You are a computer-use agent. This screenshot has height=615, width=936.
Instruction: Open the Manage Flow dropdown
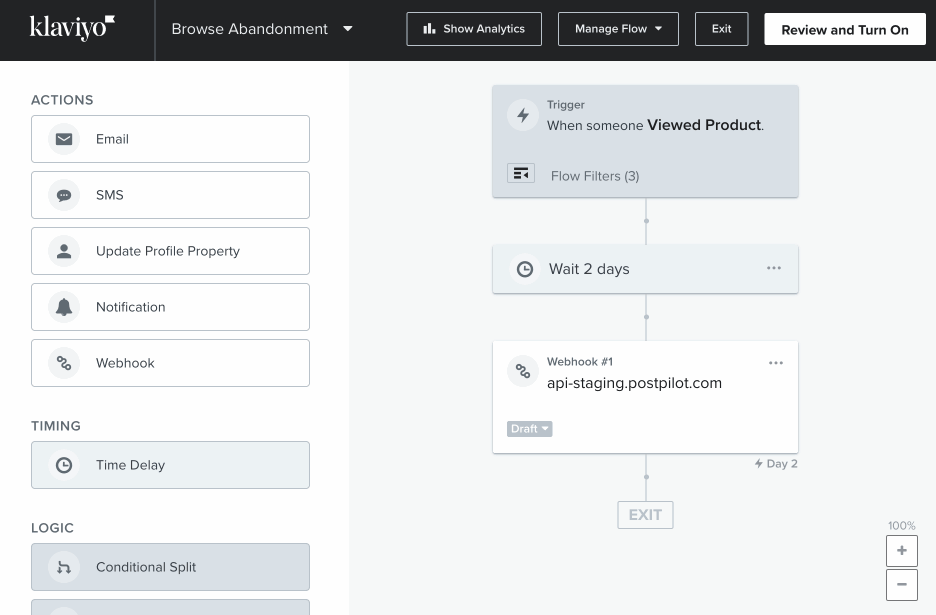[x=618, y=29]
